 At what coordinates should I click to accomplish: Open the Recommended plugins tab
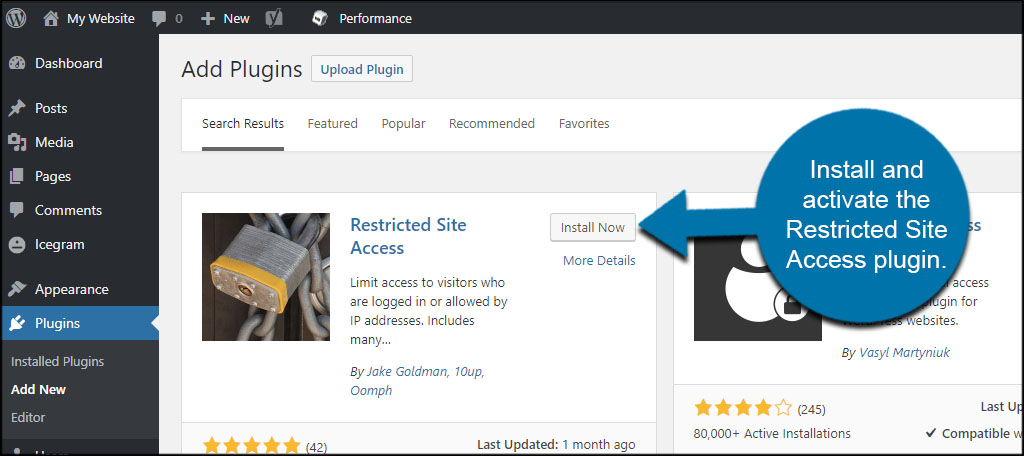491,124
